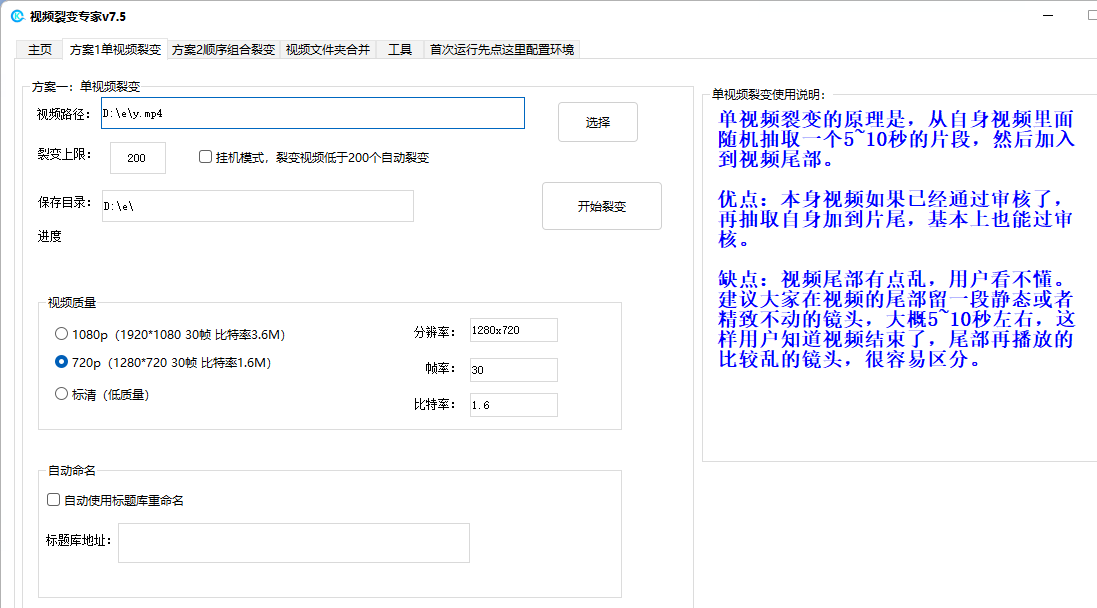Switch to 方案1单视频裂变 tab
1097x608 pixels.
(115, 49)
